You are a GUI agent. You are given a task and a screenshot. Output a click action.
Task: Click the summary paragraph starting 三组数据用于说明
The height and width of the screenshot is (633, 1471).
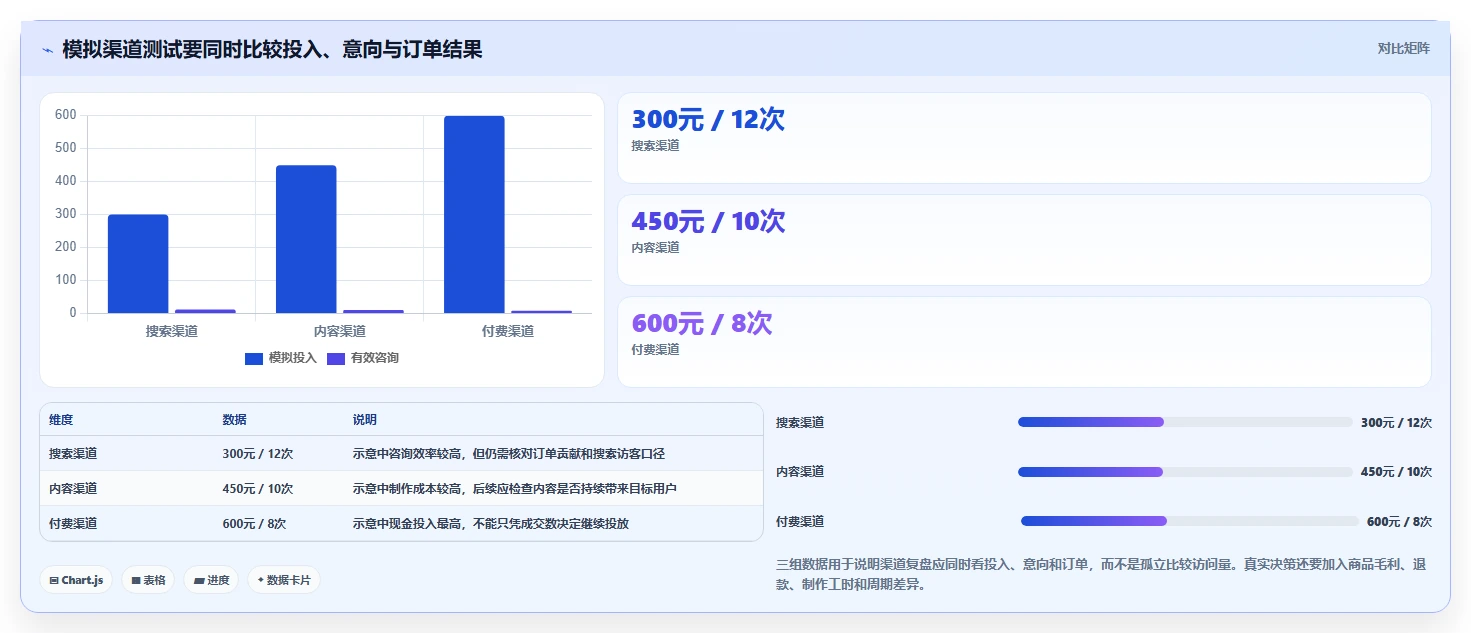1100,575
